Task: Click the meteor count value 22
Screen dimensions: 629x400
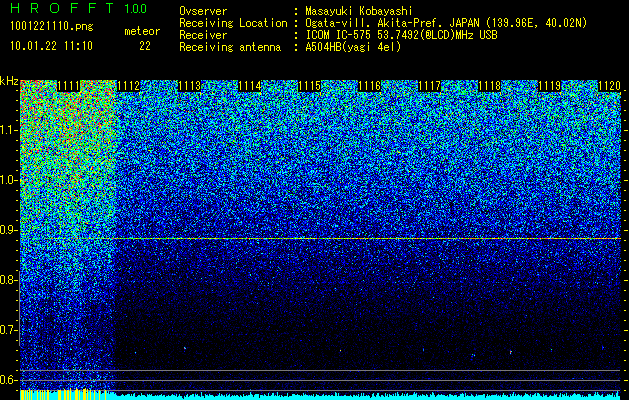Action: (x=145, y=46)
